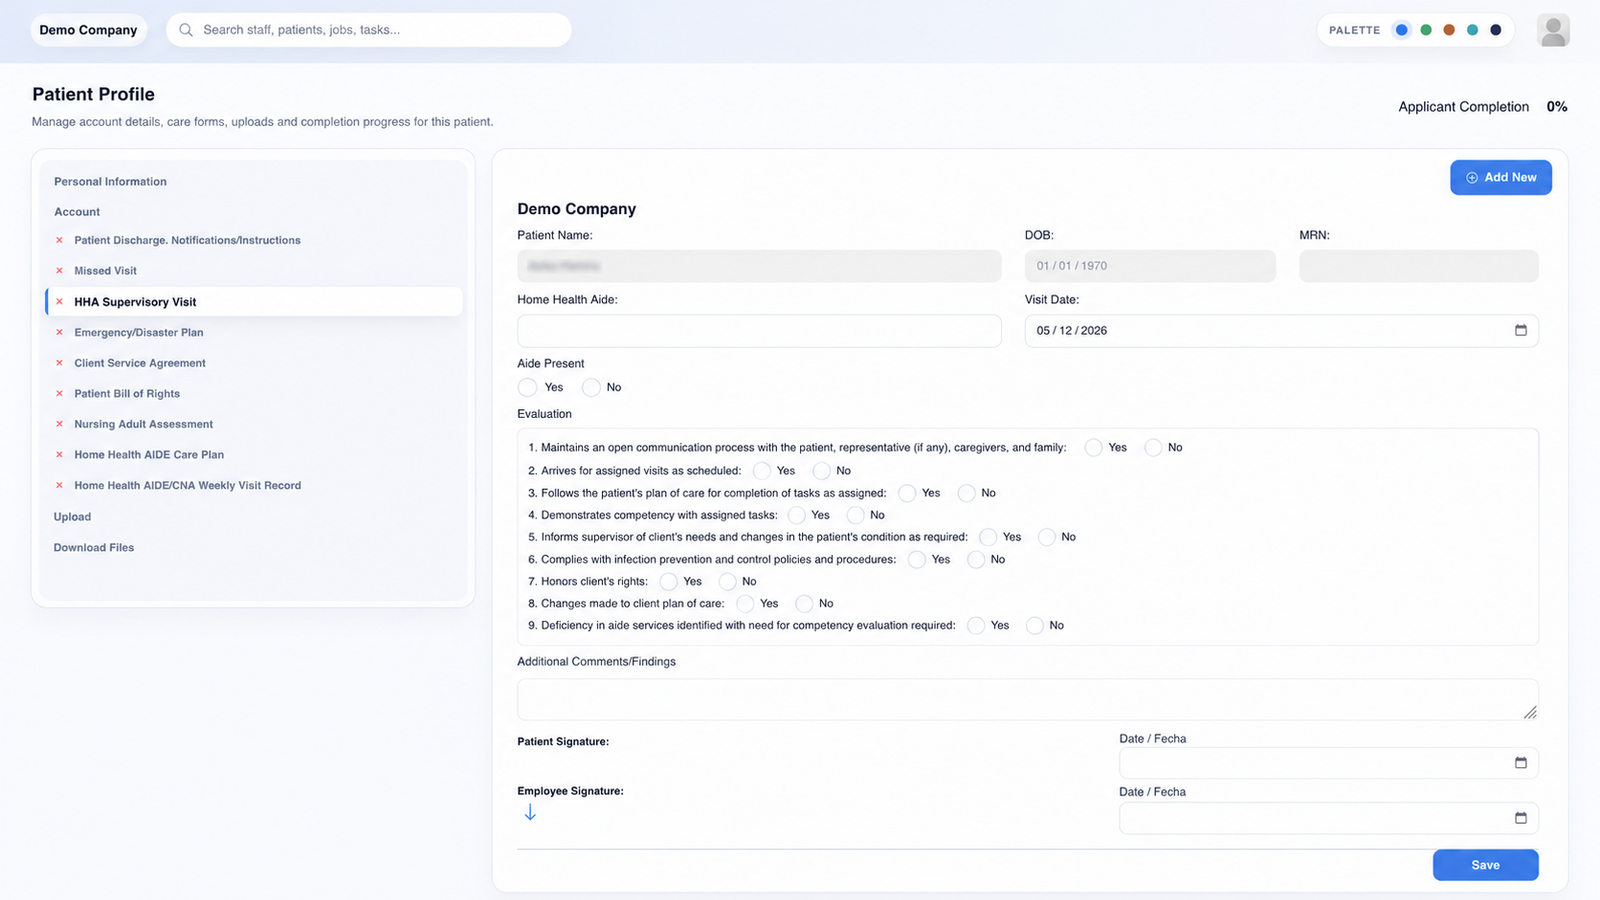Click the Save button
The width and height of the screenshot is (1600, 900).
[1485, 865]
